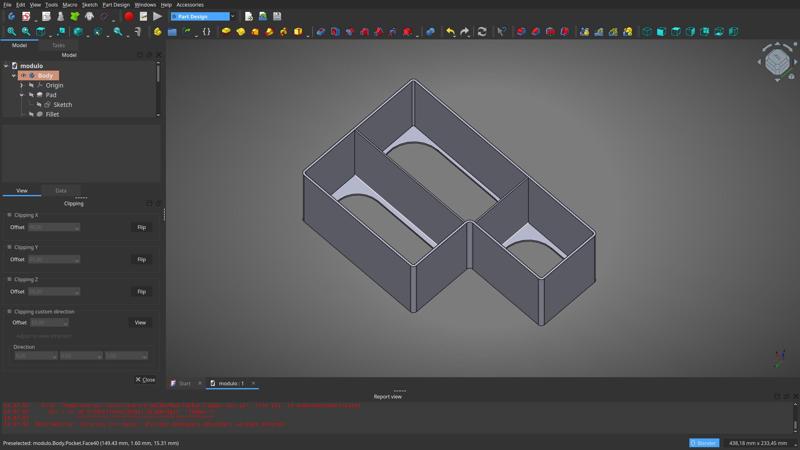Collapse the Pad tree node
Screen dimensions: 800x450
pyautogui.click(x=22, y=95)
